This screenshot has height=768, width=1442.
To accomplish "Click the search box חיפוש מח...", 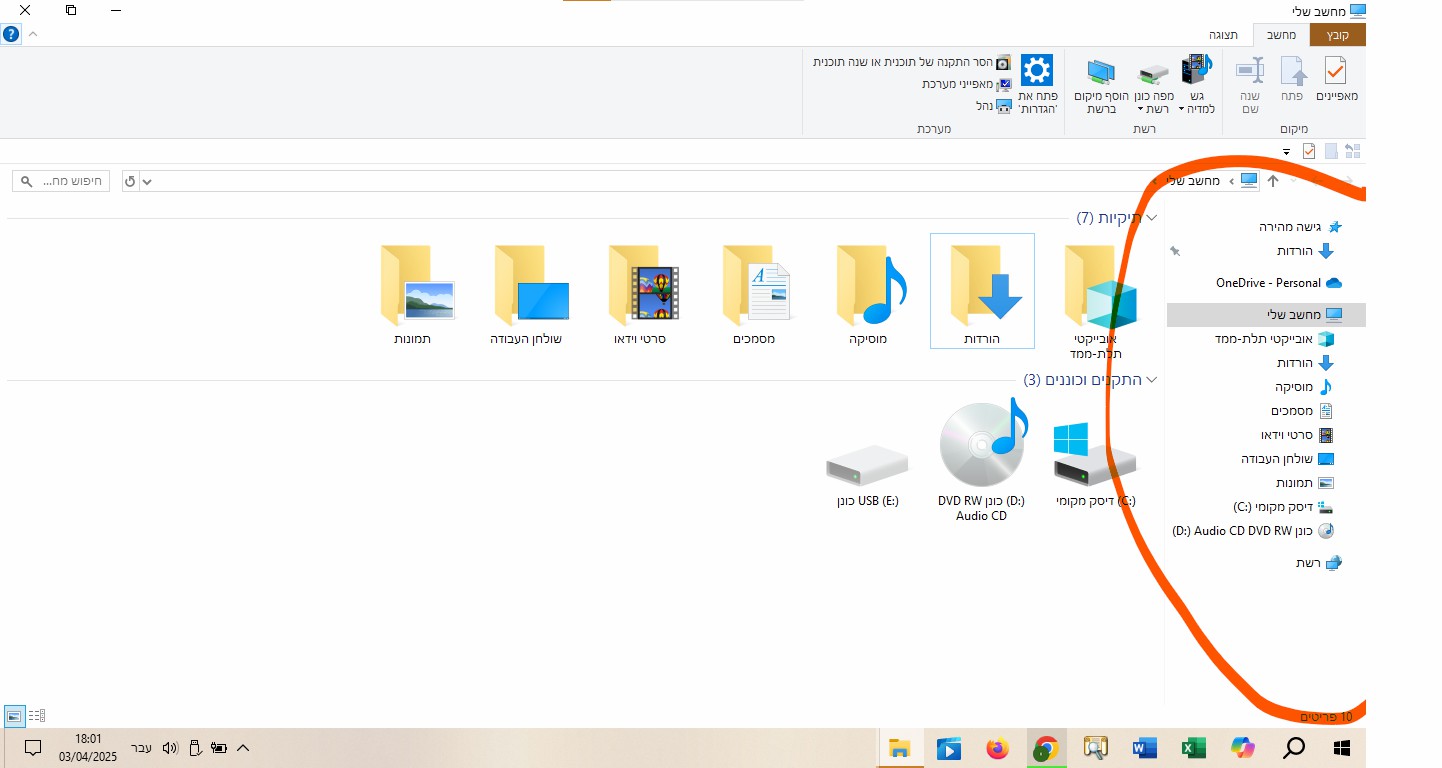I will tap(62, 181).
